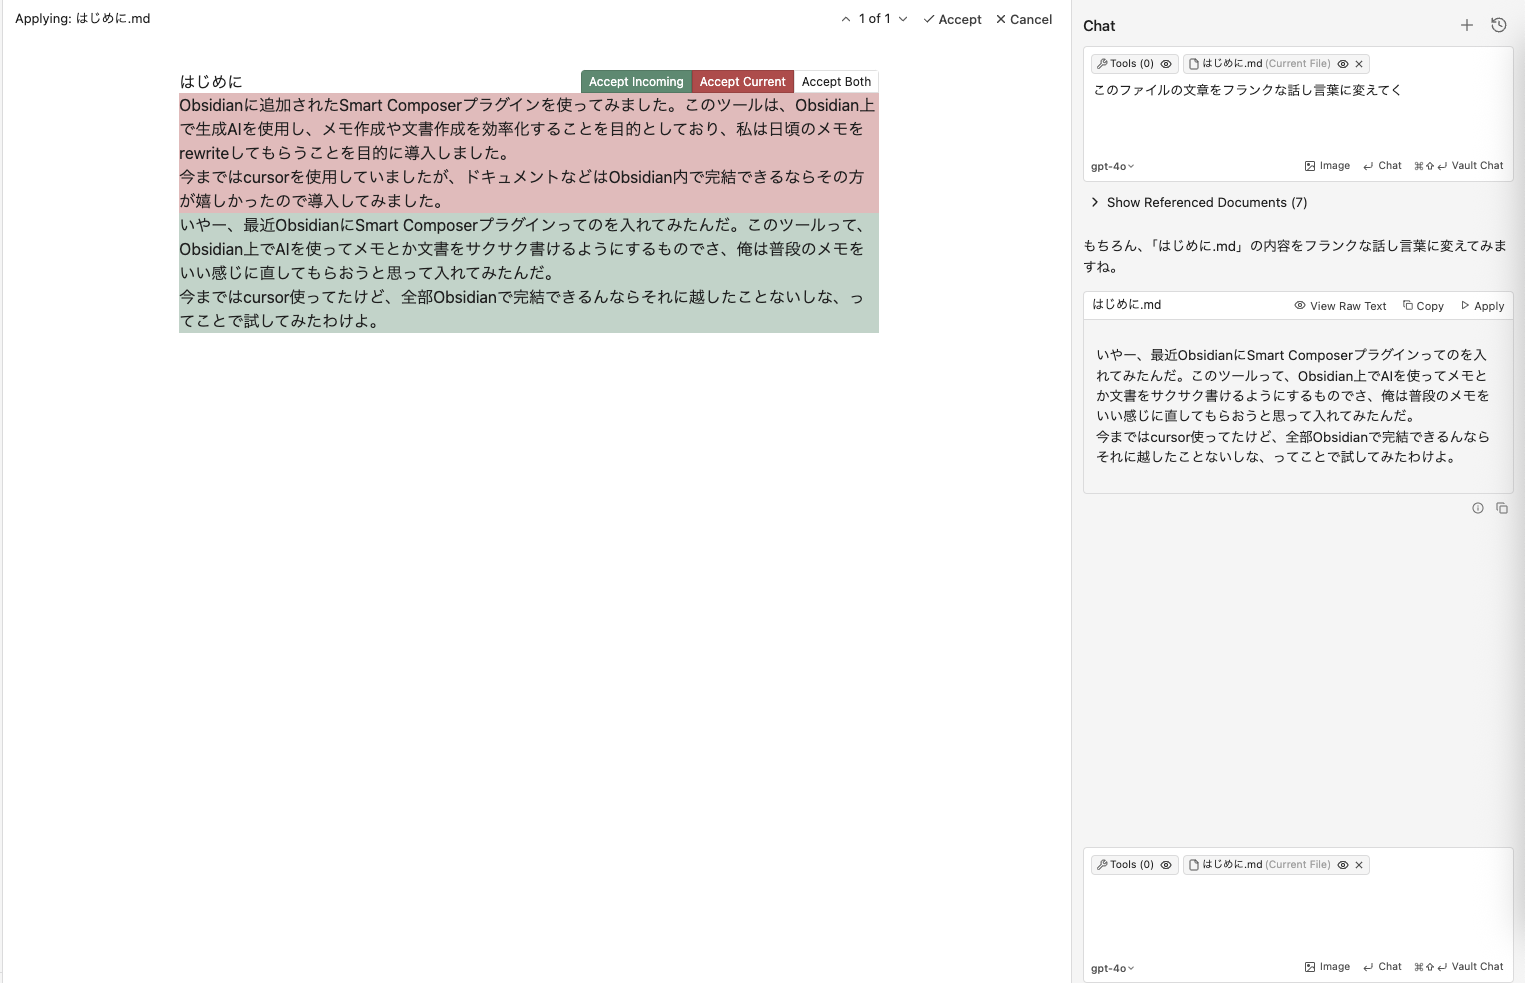Remove top はじめに.md current file chip

click(x=1359, y=64)
